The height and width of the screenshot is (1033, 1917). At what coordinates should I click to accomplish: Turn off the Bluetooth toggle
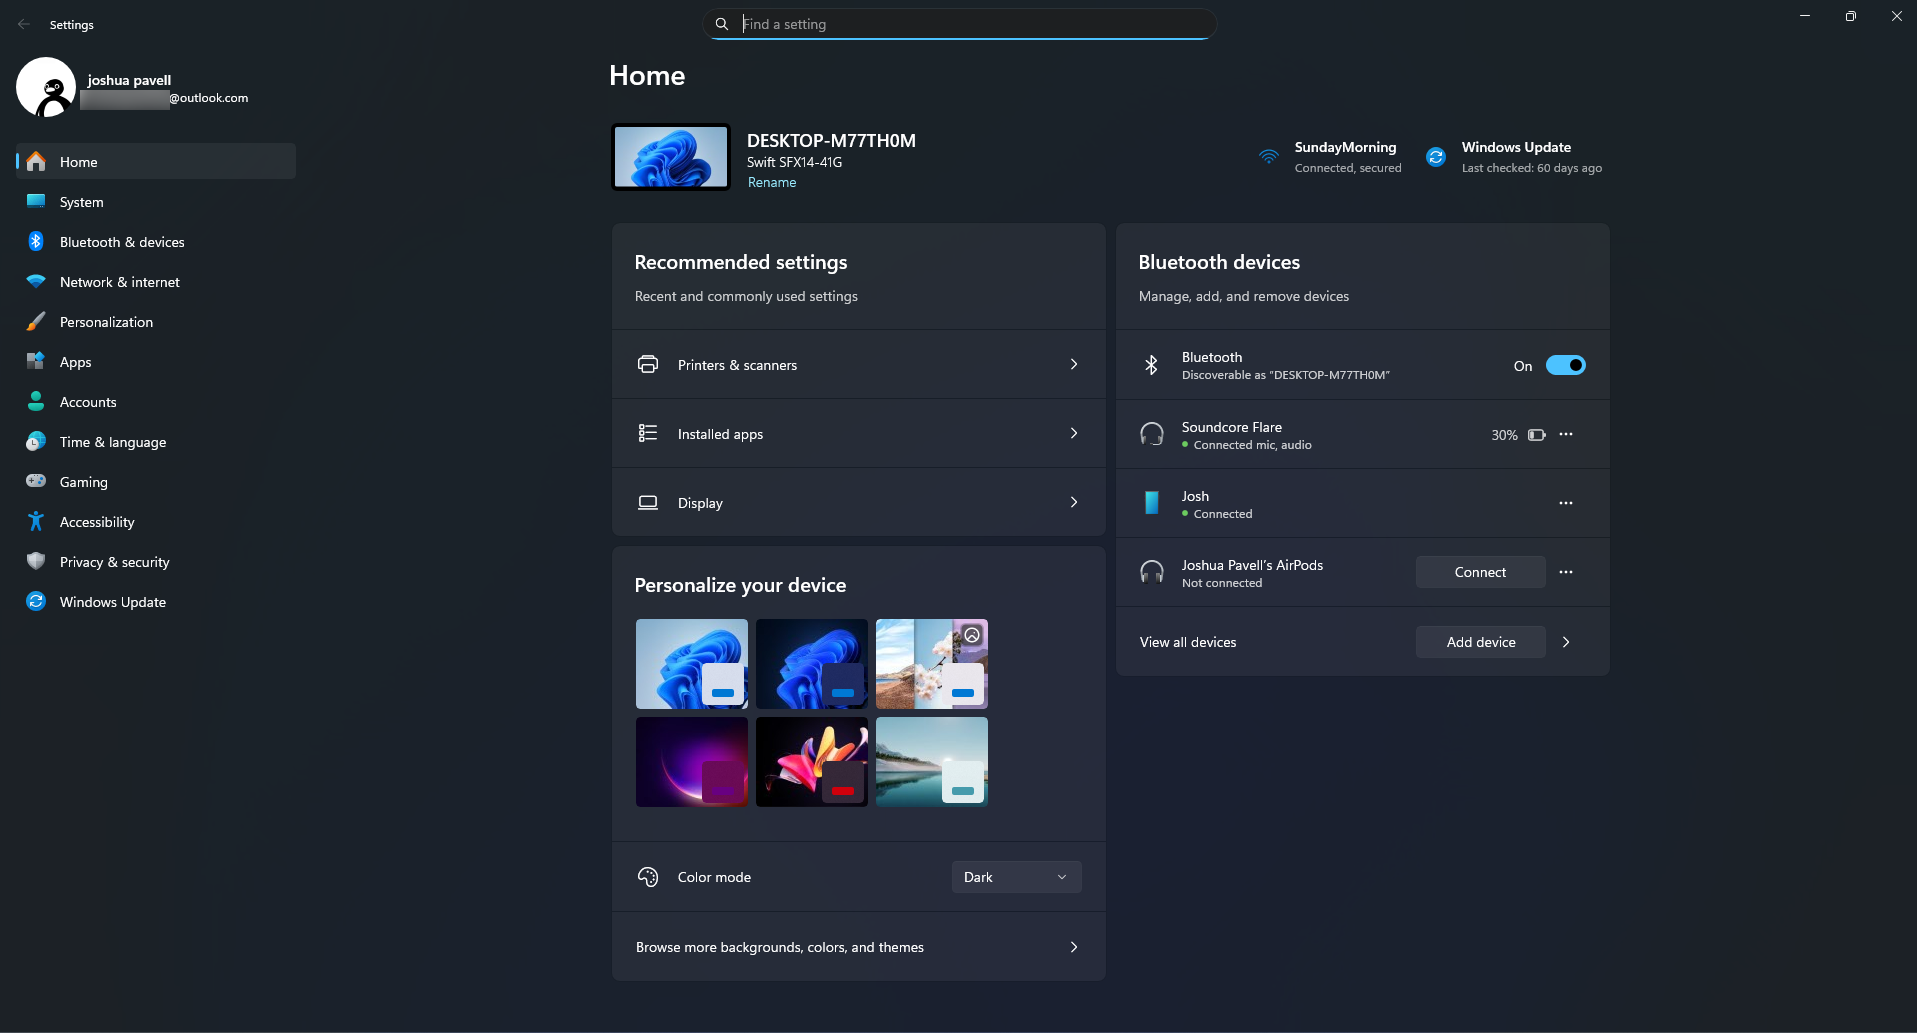[x=1565, y=365]
